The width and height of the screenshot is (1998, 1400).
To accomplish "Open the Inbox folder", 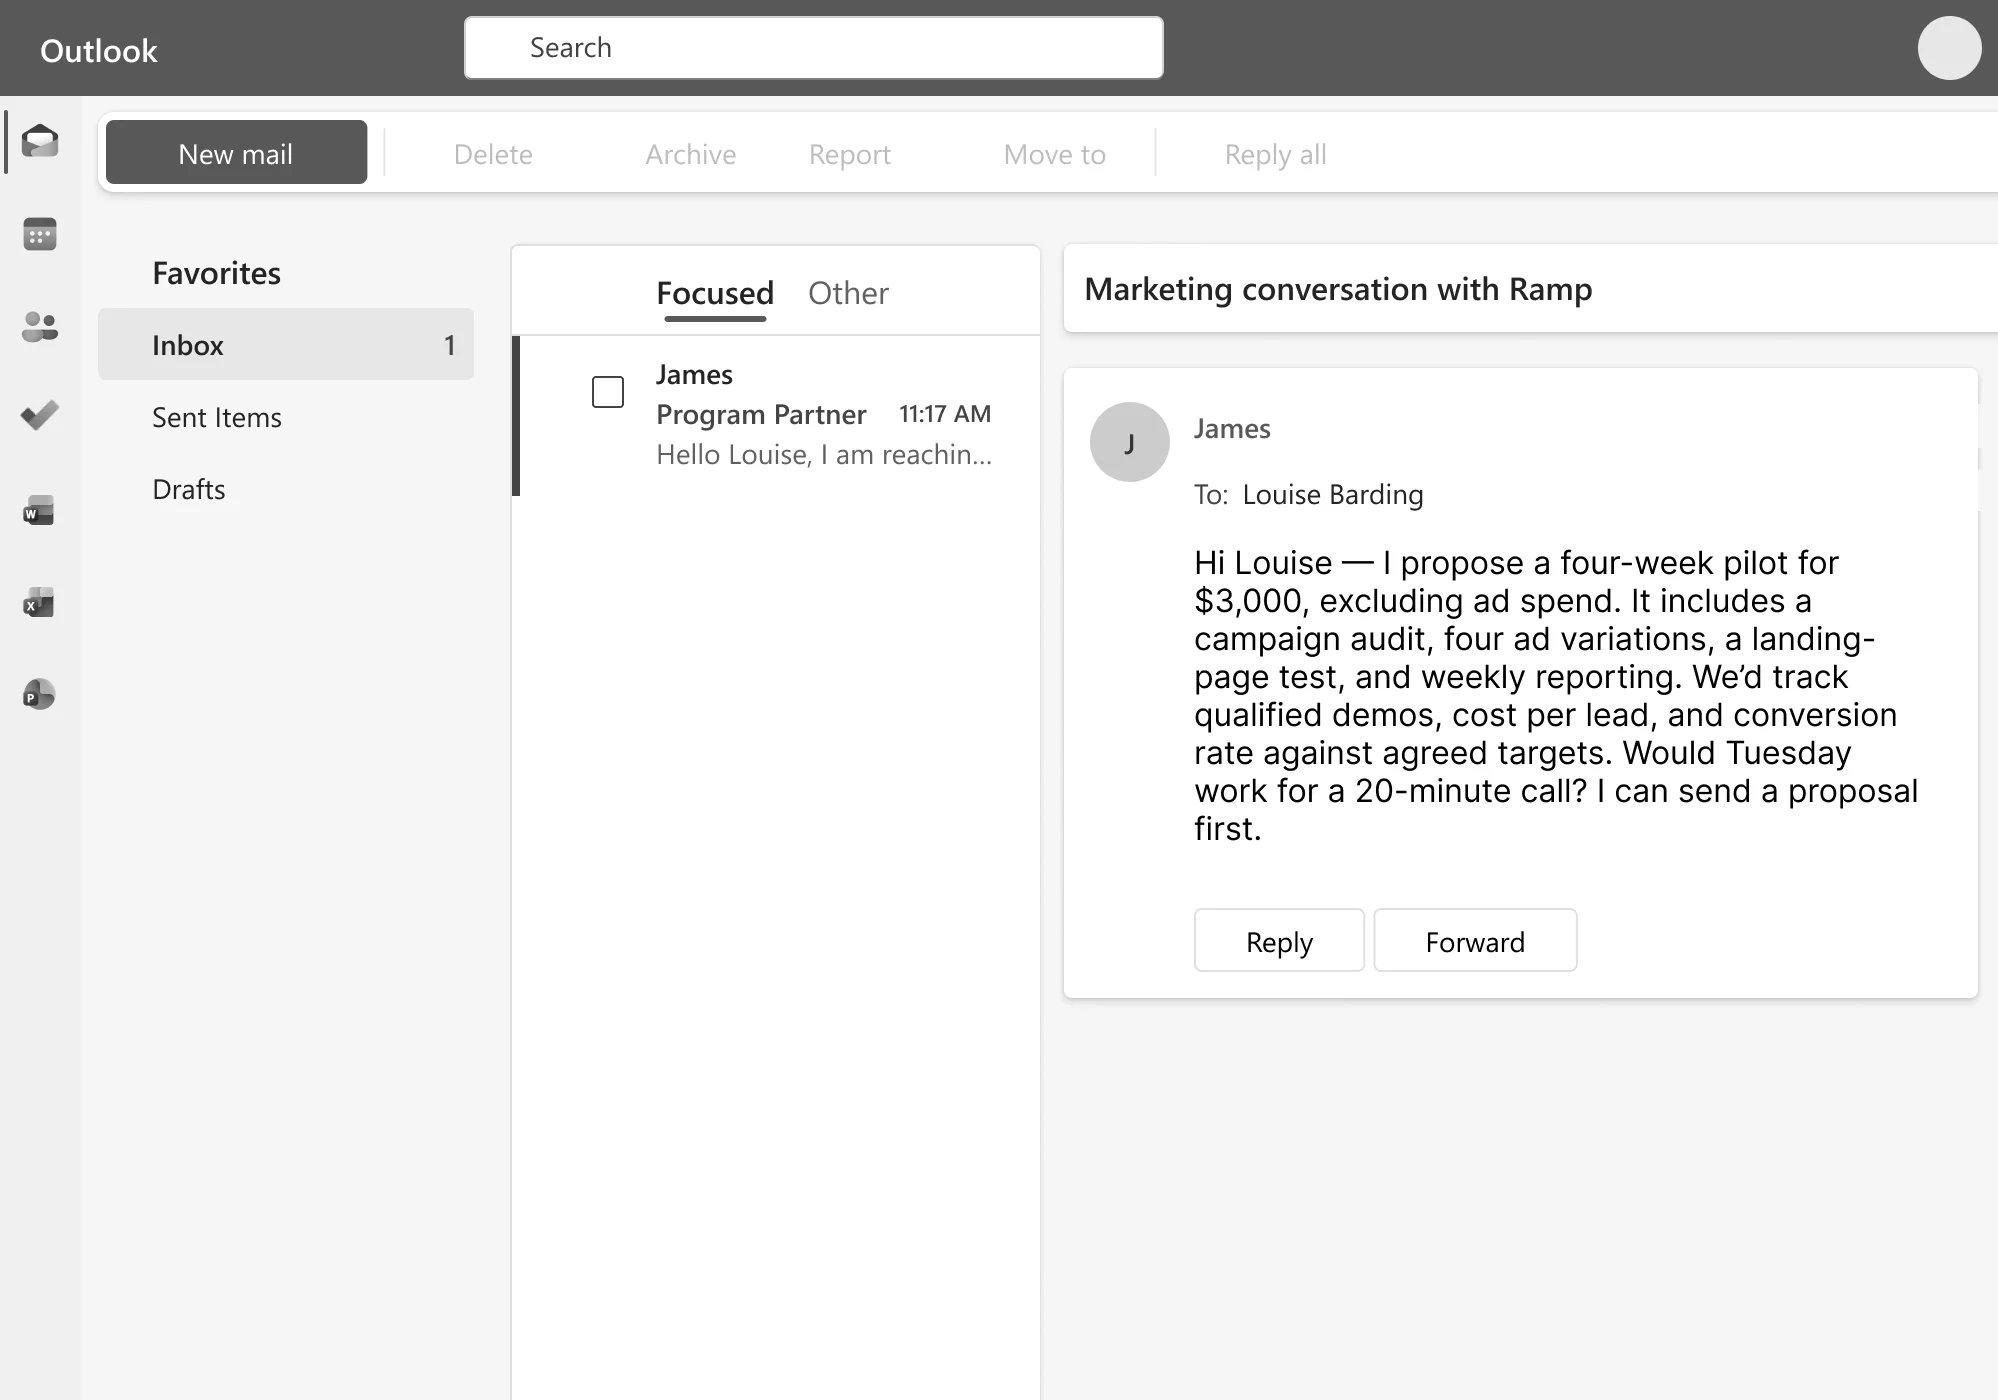I will point(286,344).
